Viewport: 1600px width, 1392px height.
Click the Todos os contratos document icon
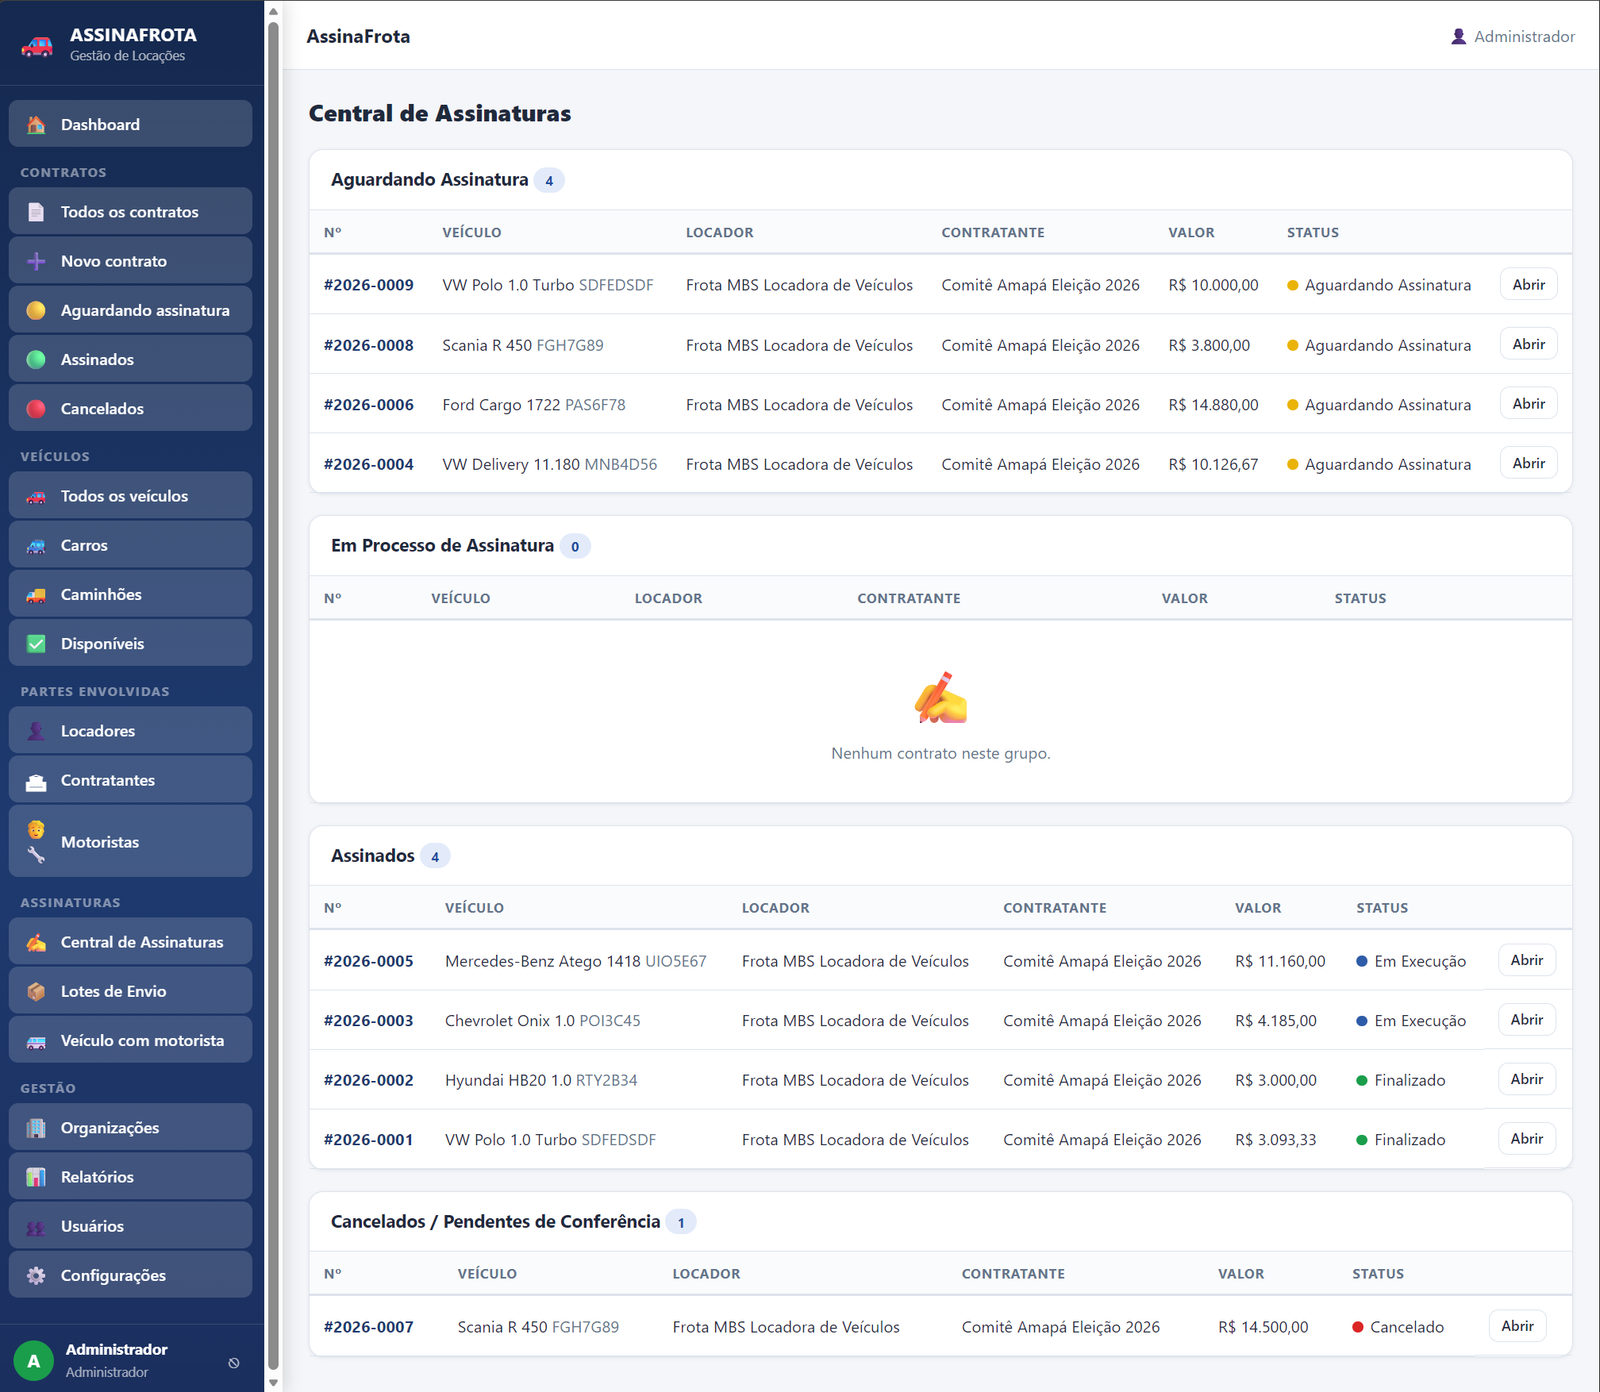(x=36, y=212)
